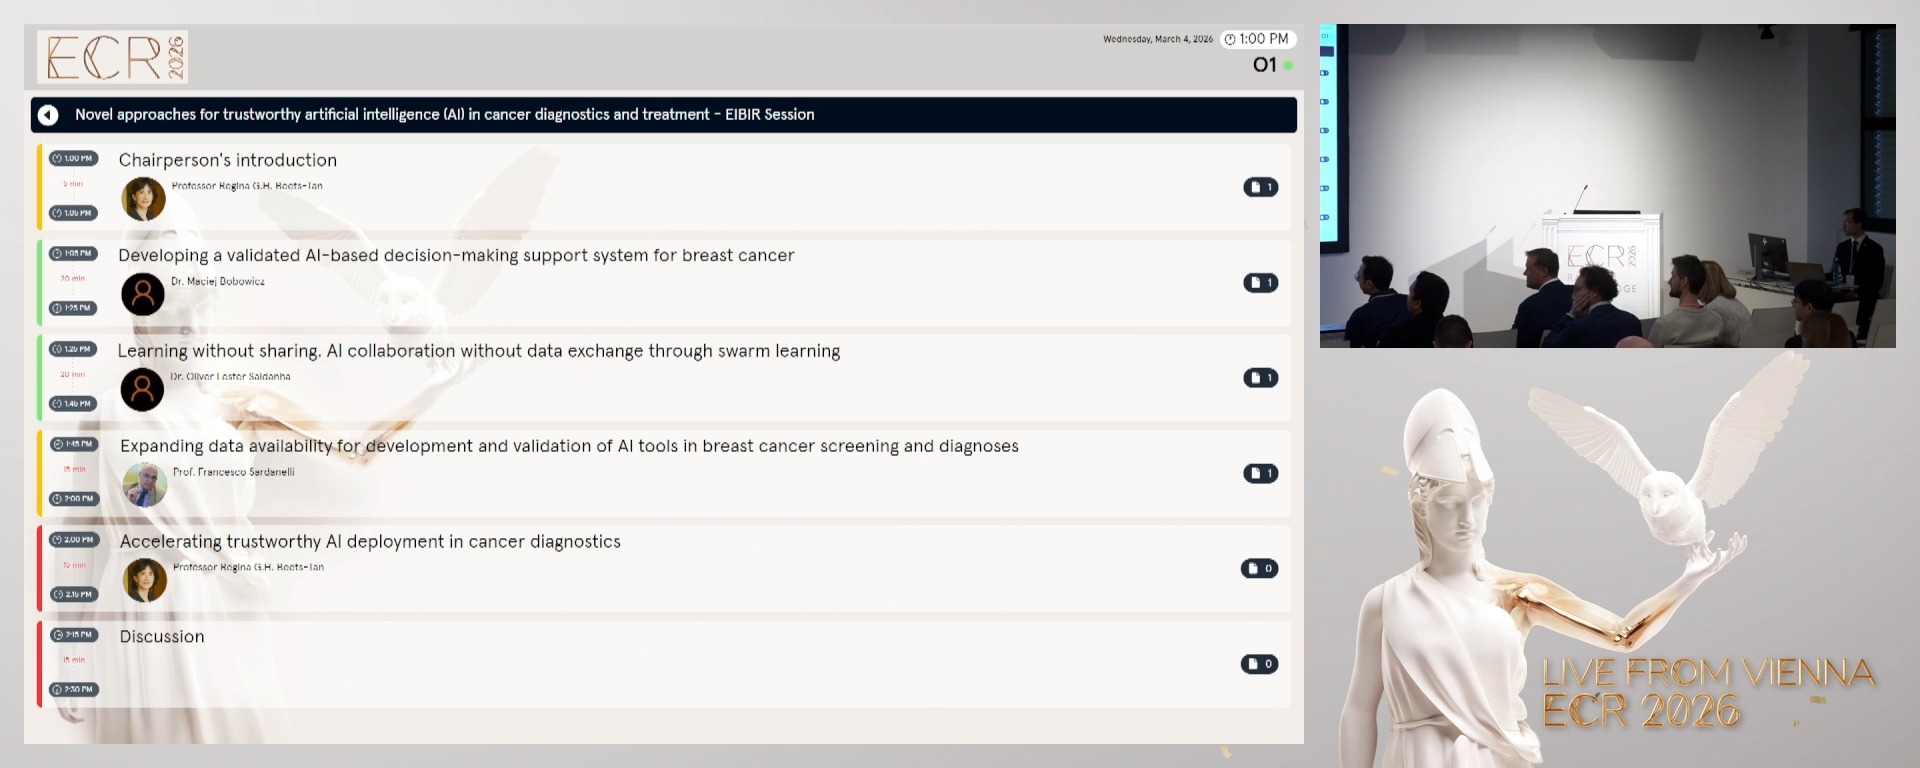
Task: Click the 2:30 PM end time marker
Action: point(74,689)
